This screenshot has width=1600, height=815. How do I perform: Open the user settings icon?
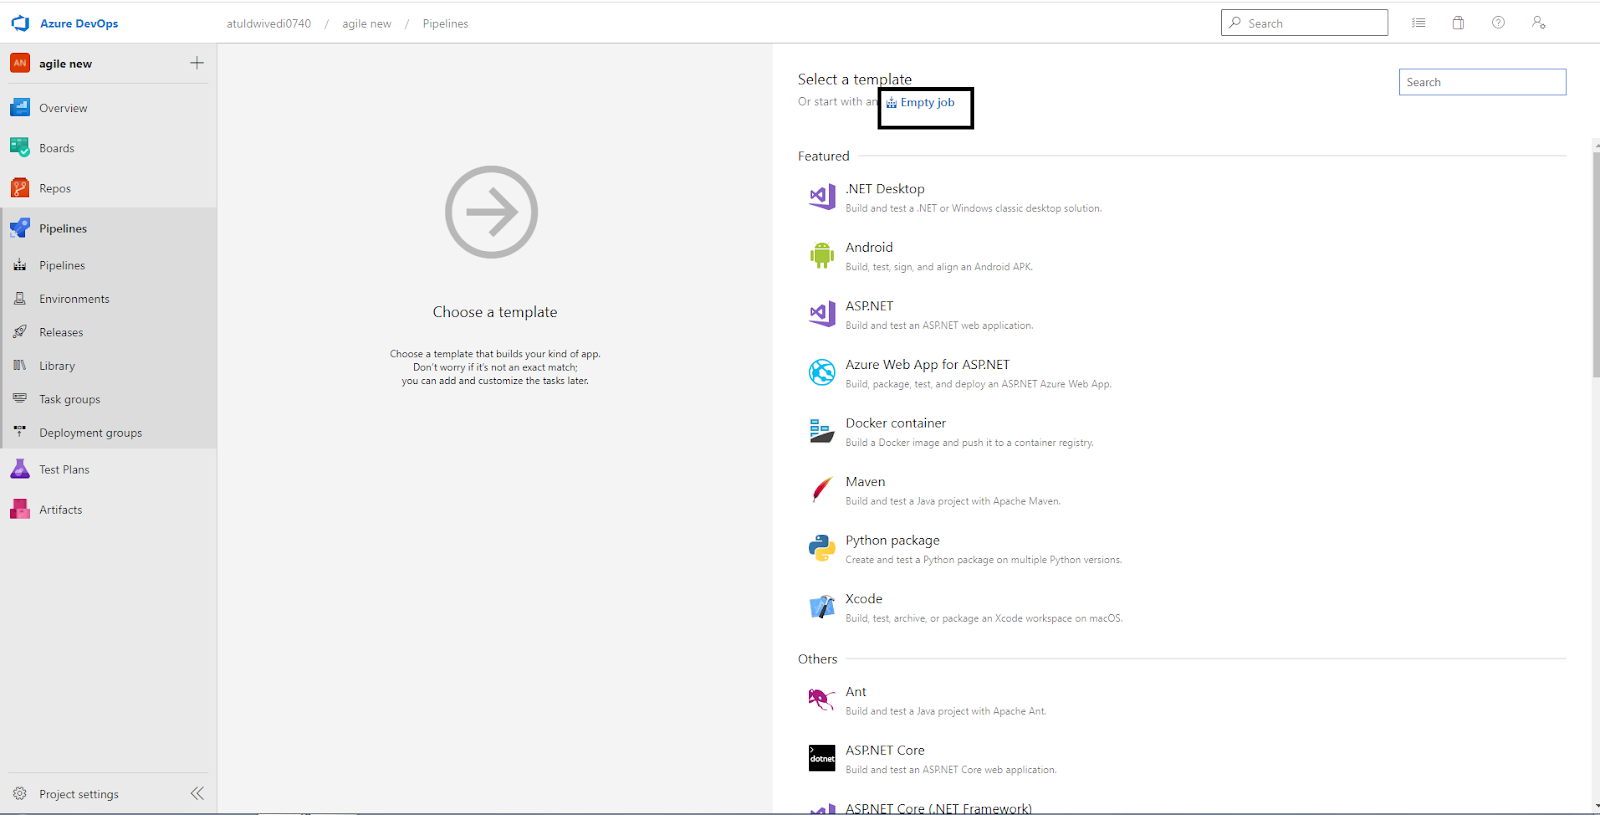click(1538, 23)
